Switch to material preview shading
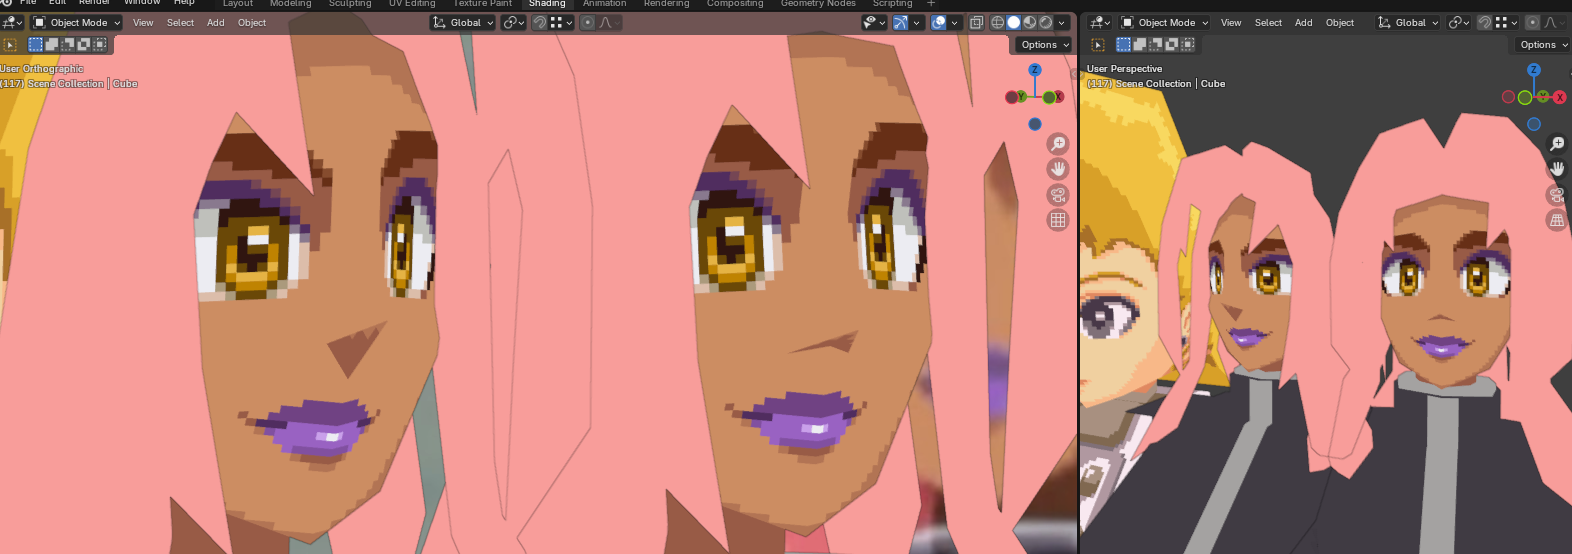The height and width of the screenshot is (554, 1572). coord(1030,22)
